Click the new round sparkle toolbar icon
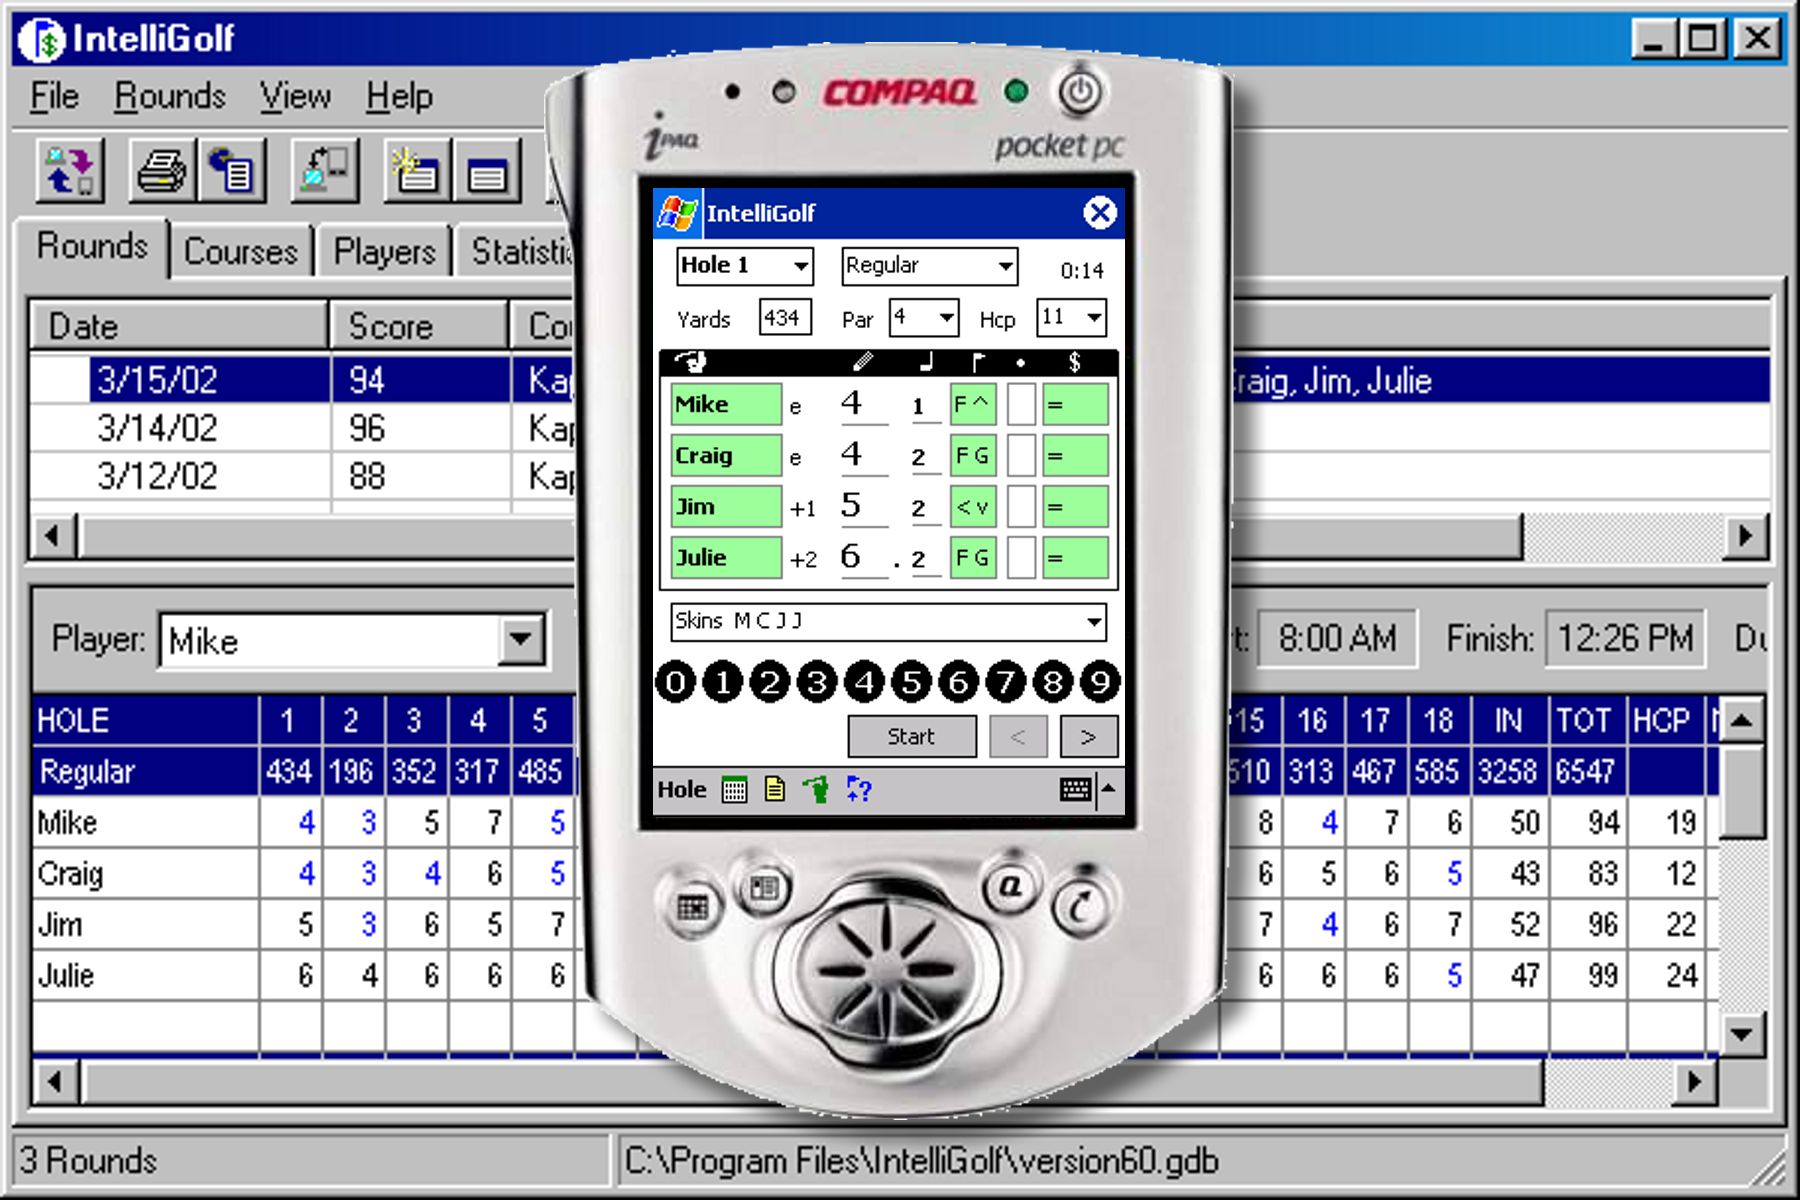1800x1200 pixels. pyautogui.click(x=417, y=172)
